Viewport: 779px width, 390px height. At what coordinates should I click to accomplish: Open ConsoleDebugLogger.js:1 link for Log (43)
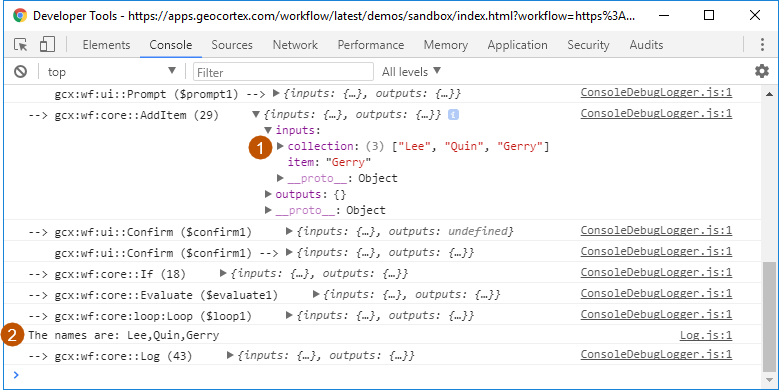656,354
